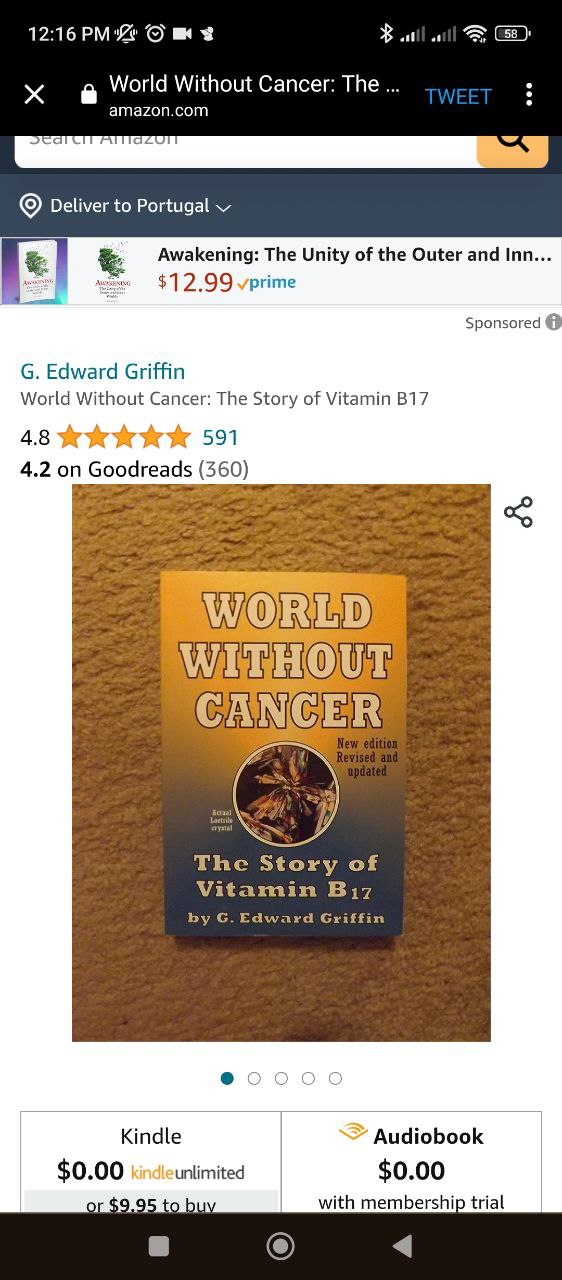Select the second image carousel dot
The width and height of the screenshot is (562, 1280).
tap(254, 1078)
